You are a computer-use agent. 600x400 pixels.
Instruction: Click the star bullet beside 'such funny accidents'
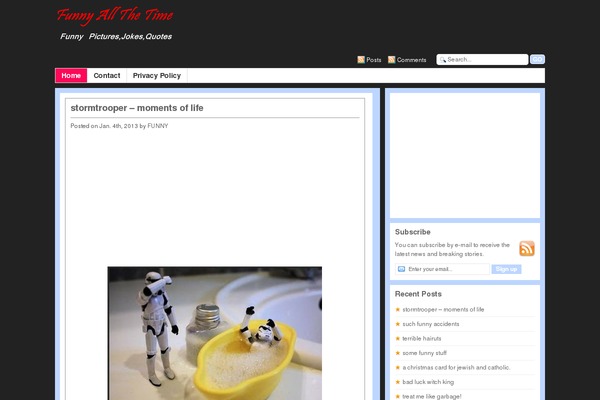[398, 324]
